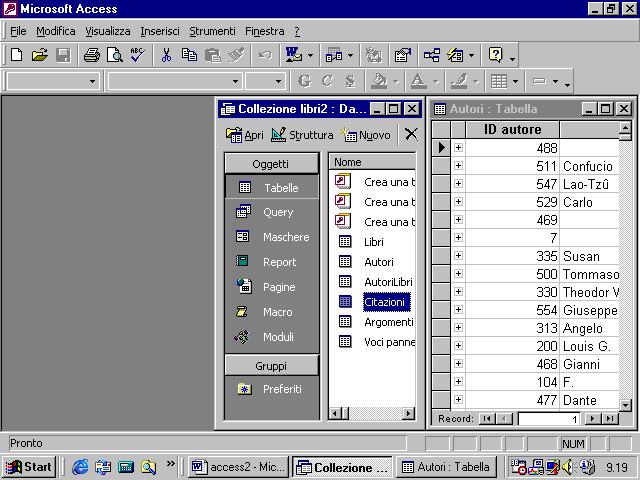Click the volume speaker tray icon
The image size is (640, 480).
click(568, 467)
